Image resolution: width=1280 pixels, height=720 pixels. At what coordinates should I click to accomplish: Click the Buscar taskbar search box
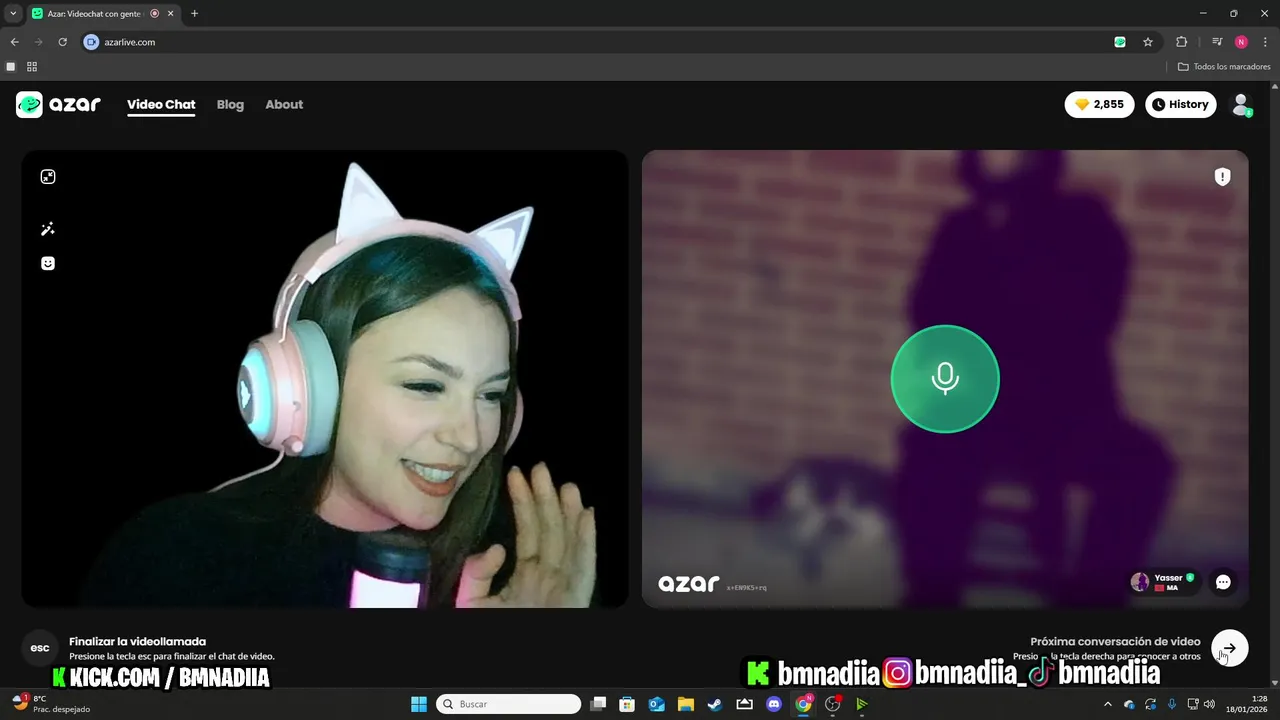[509, 704]
